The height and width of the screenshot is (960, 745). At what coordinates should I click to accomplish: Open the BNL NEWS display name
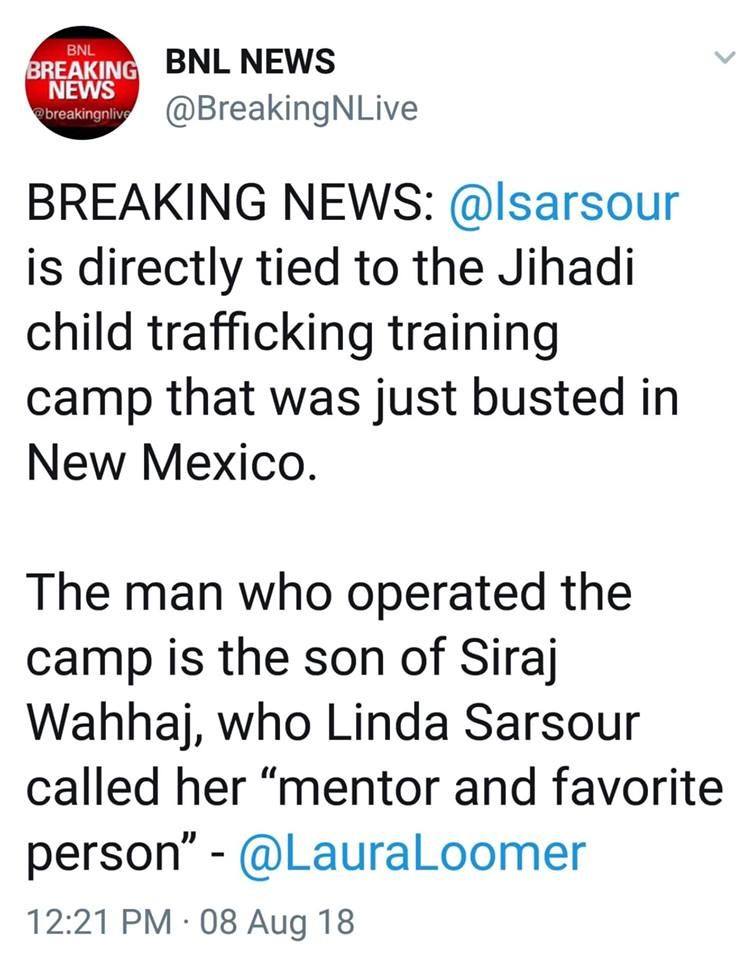pos(250,62)
